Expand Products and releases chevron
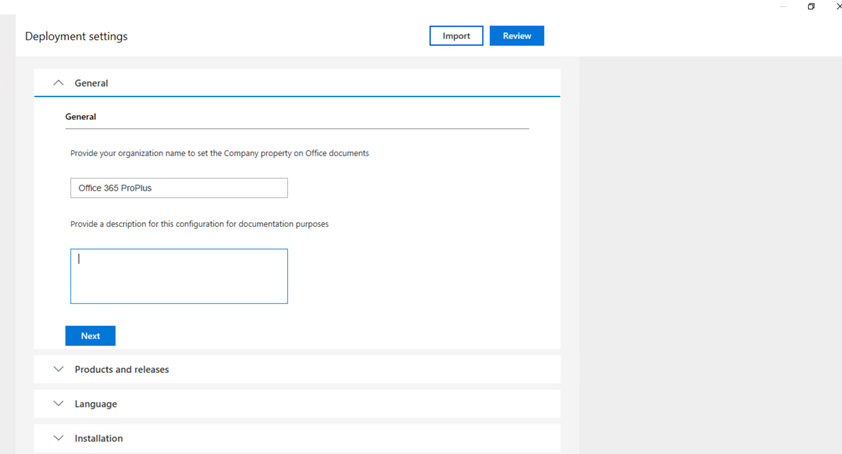Screen dimensions: 842x454 coord(59,369)
